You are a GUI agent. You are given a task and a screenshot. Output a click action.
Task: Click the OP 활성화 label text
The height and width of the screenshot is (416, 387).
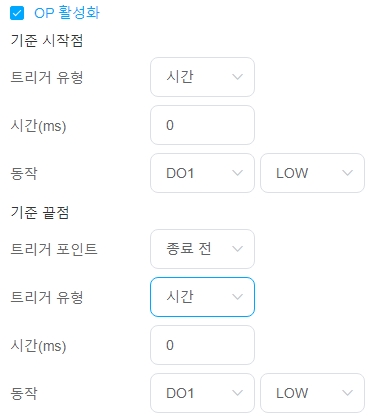(x=67, y=13)
